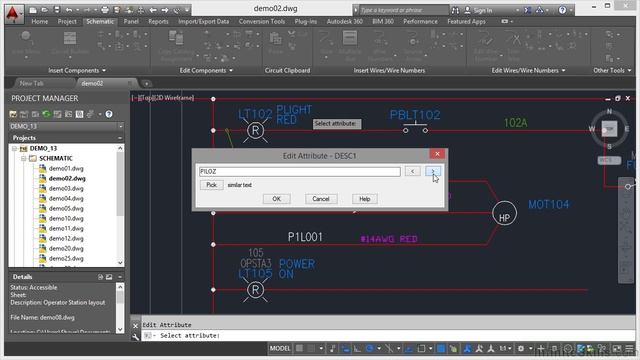Viewport: 640px width, 360px height.
Task: Toggle the grid display in status bar
Action: (x=300, y=349)
